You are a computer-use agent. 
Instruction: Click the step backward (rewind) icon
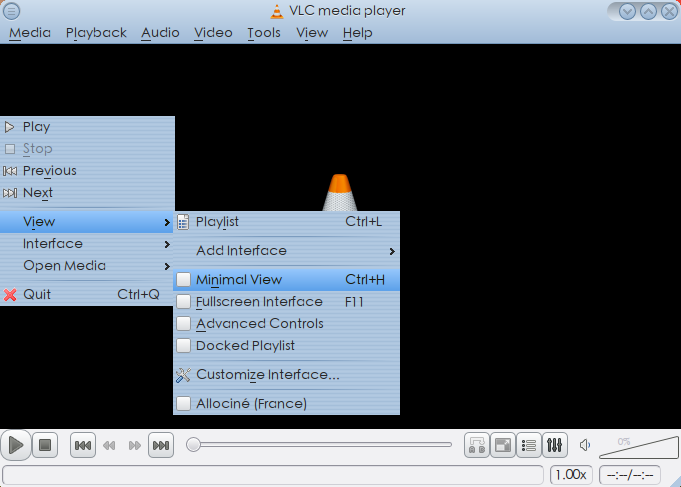(x=109, y=445)
